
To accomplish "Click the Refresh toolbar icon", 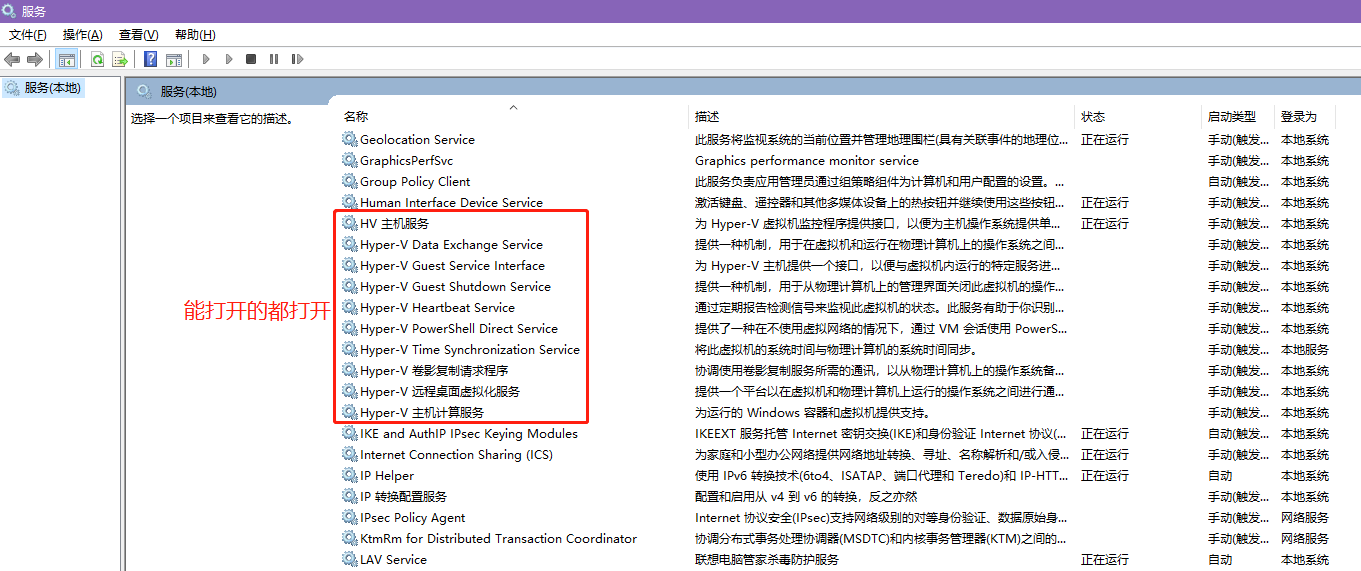I will pos(97,60).
